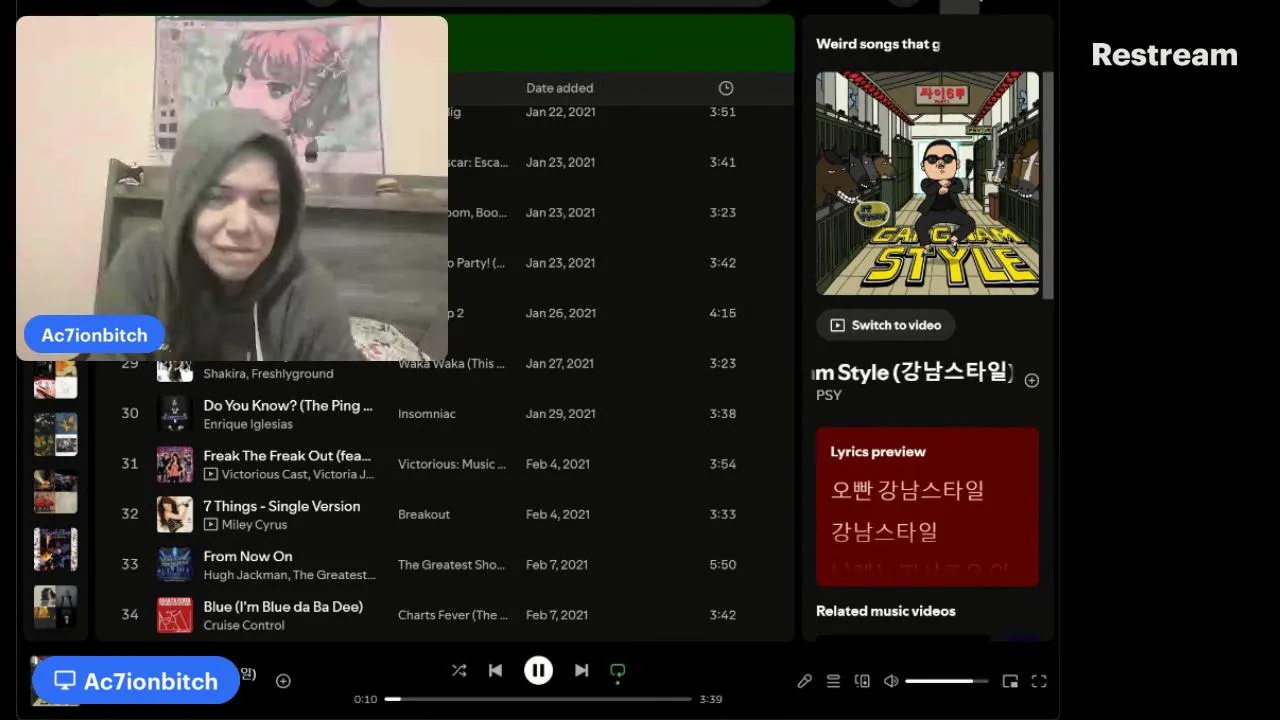Click the Freak The Freak Out cover thumbnail
Image resolution: width=1280 pixels, height=720 pixels.
coord(175,464)
